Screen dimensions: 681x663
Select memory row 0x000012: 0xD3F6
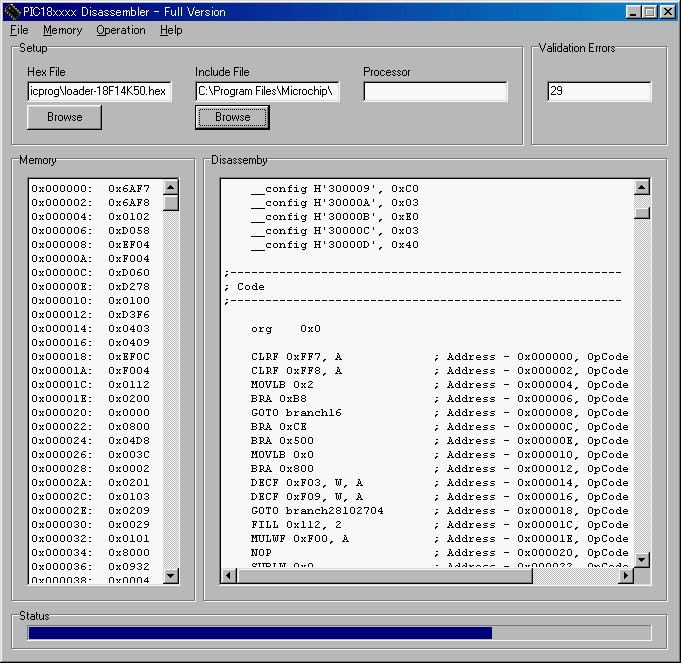tap(90, 314)
